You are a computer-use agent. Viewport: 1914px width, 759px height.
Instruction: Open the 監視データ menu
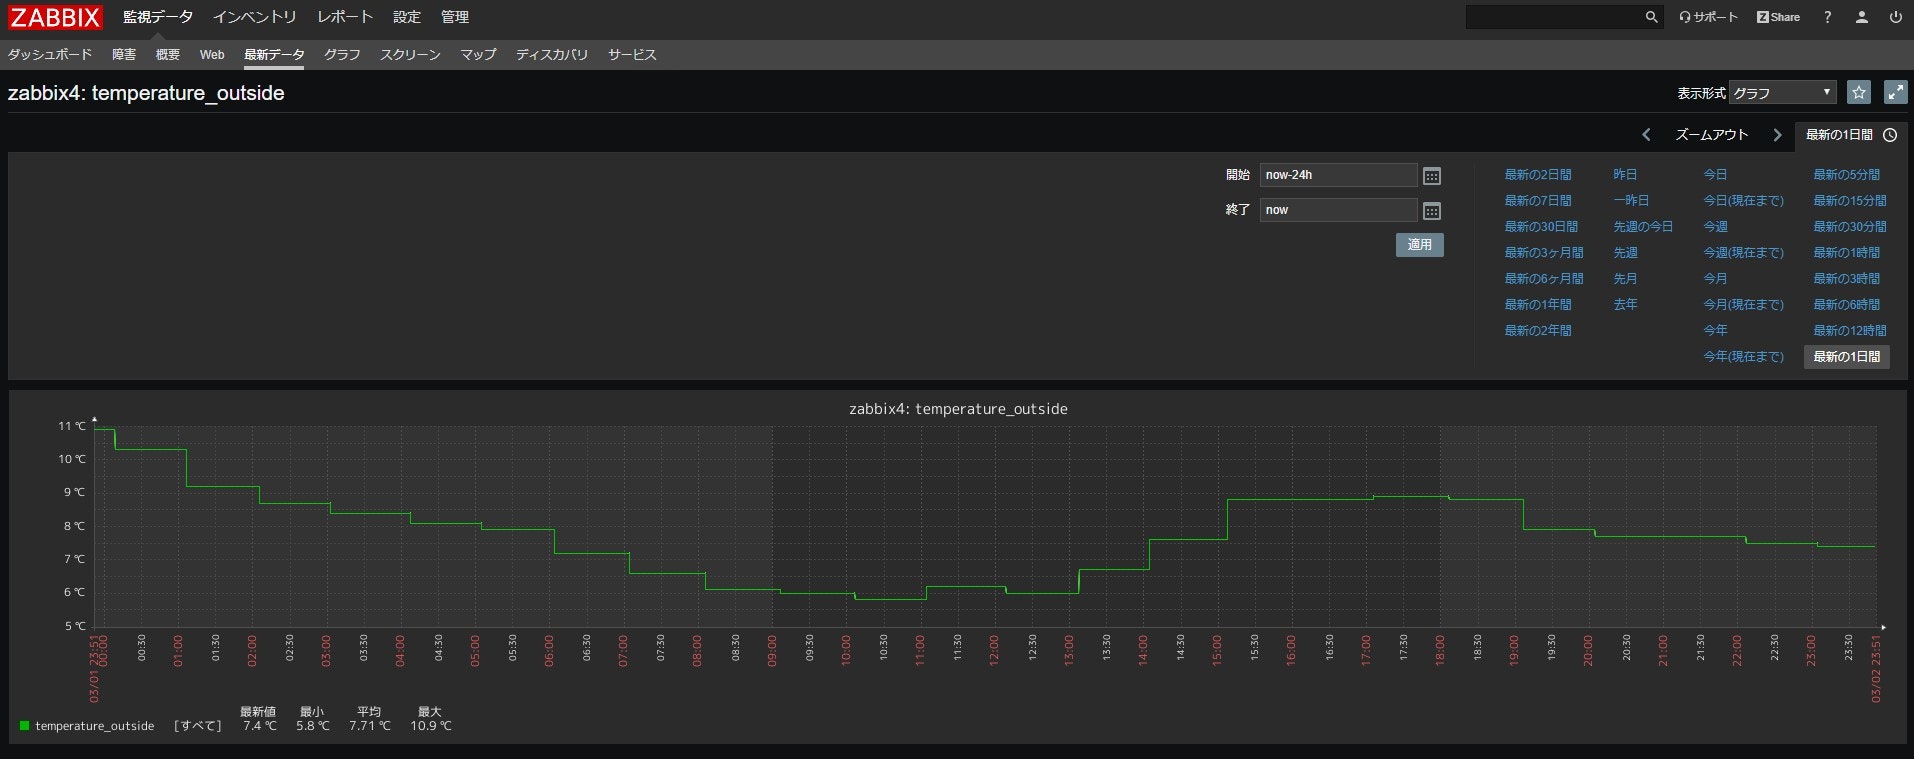[157, 17]
